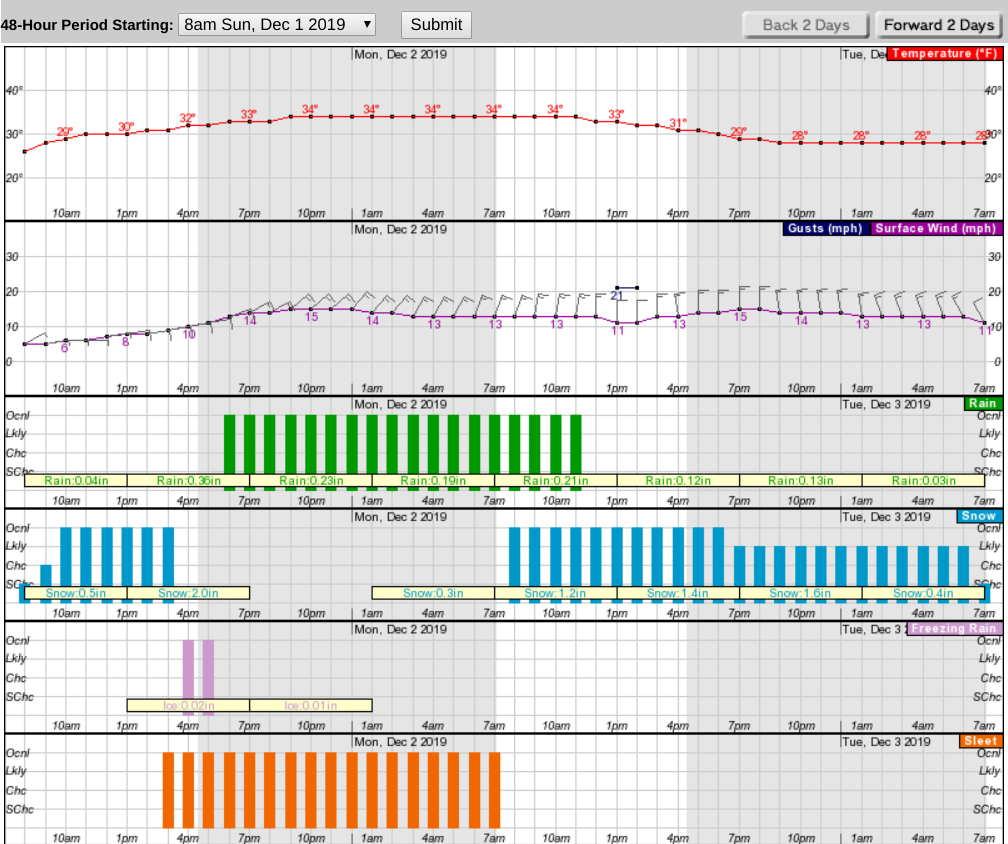
Task: Click the Ice:0.02in accumulation box
Action: [188, 705]
